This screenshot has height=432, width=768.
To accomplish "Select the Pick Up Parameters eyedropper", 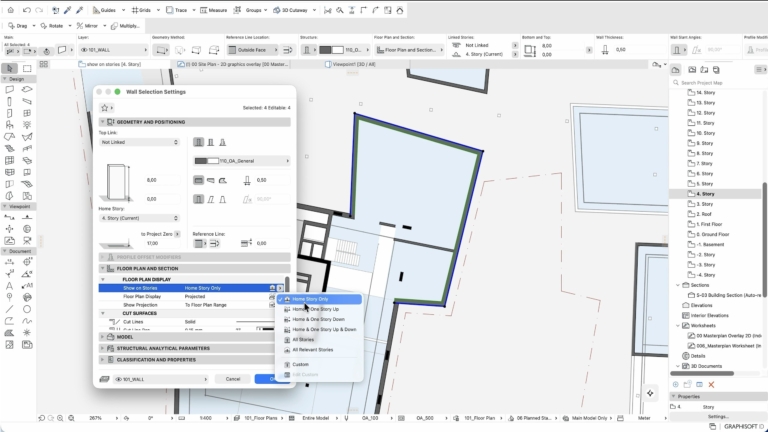I will pos(68,10).
